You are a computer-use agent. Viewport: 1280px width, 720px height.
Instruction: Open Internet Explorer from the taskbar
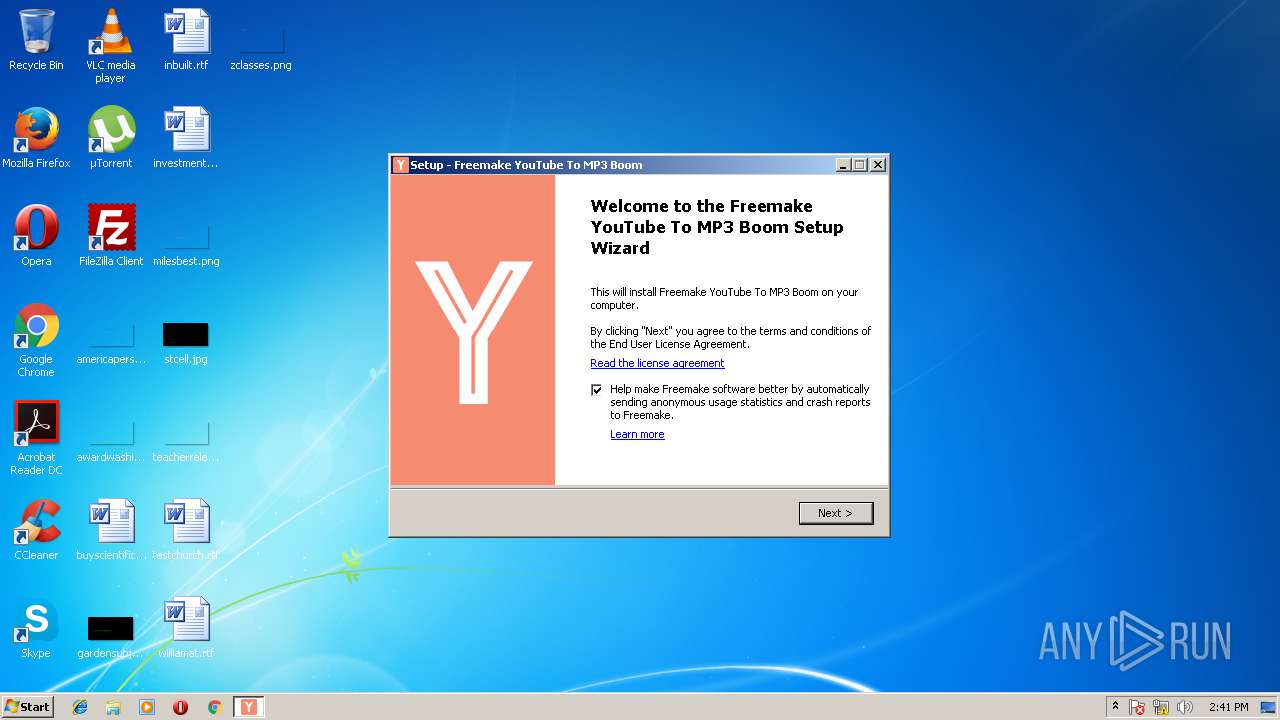point(80,707)
